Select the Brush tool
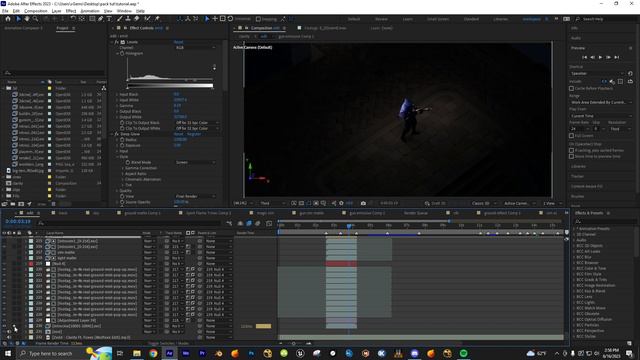Screen dimensions: 640x360 tap(120, 19)
